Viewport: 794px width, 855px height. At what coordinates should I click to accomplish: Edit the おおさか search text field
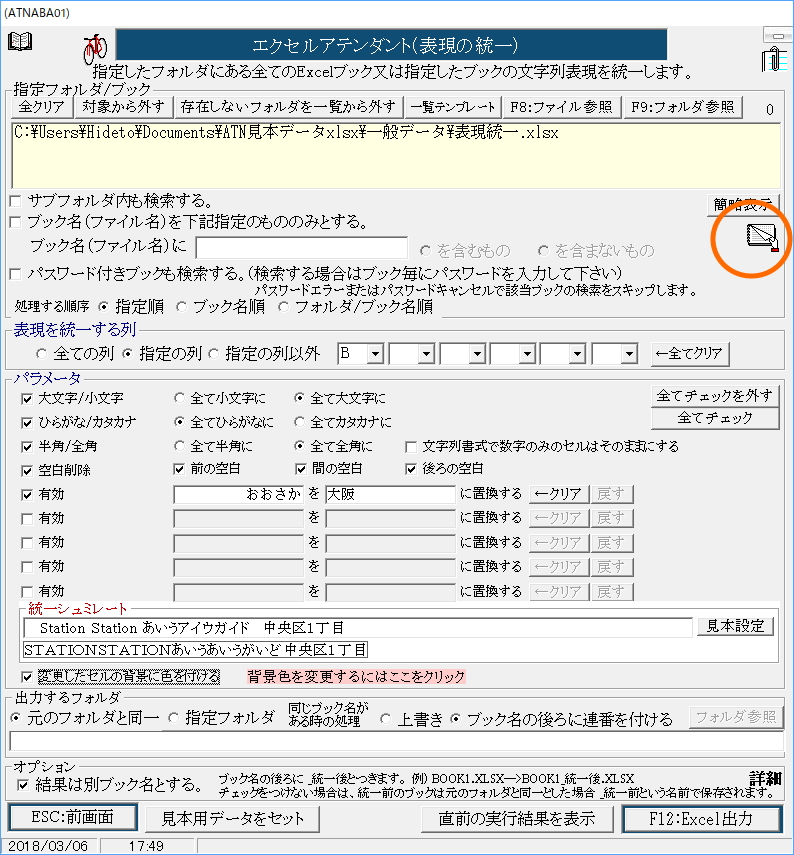point(239,495)
